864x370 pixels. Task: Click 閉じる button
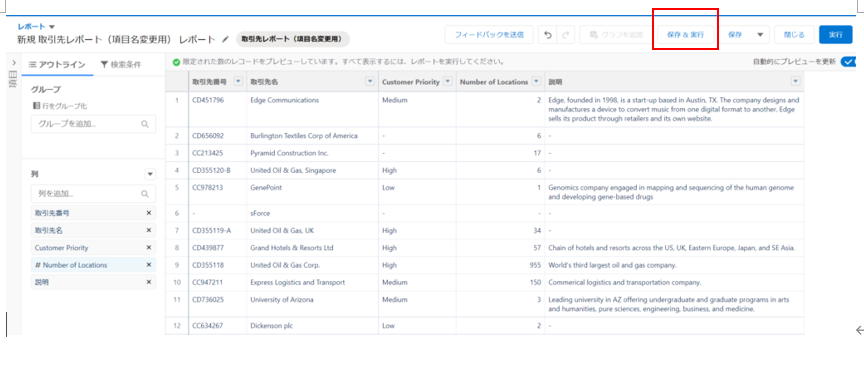pyautogui.click(x=794, y=34)
